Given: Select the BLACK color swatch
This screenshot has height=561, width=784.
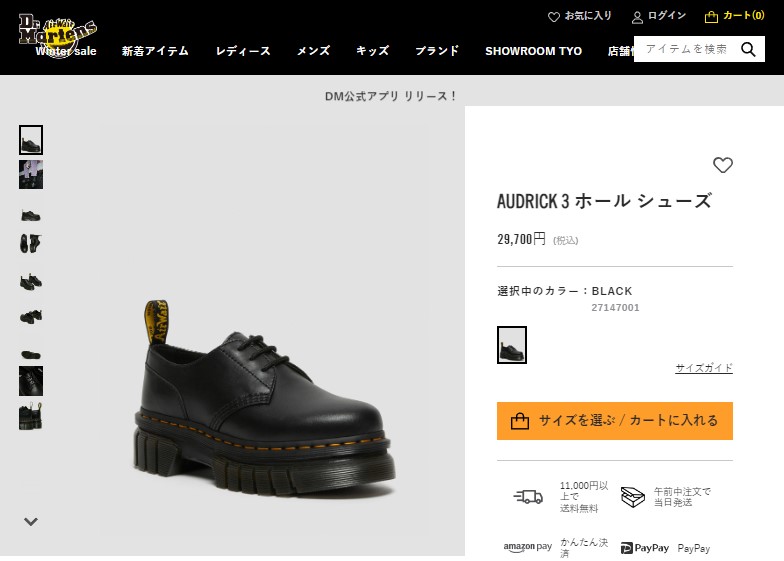Looking at the screenshot, I should tap(512, 345).
